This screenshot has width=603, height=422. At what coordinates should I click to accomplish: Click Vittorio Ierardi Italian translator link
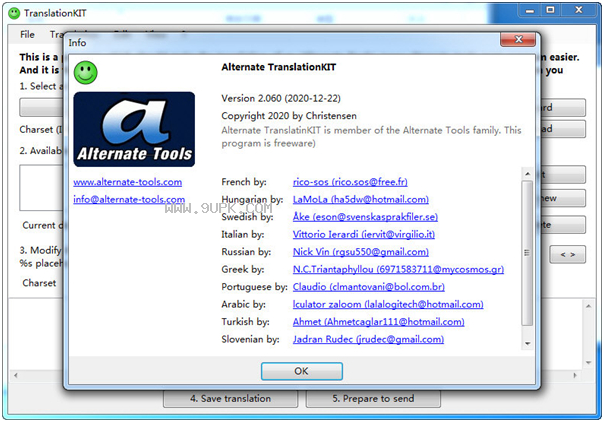coord(364,234)
